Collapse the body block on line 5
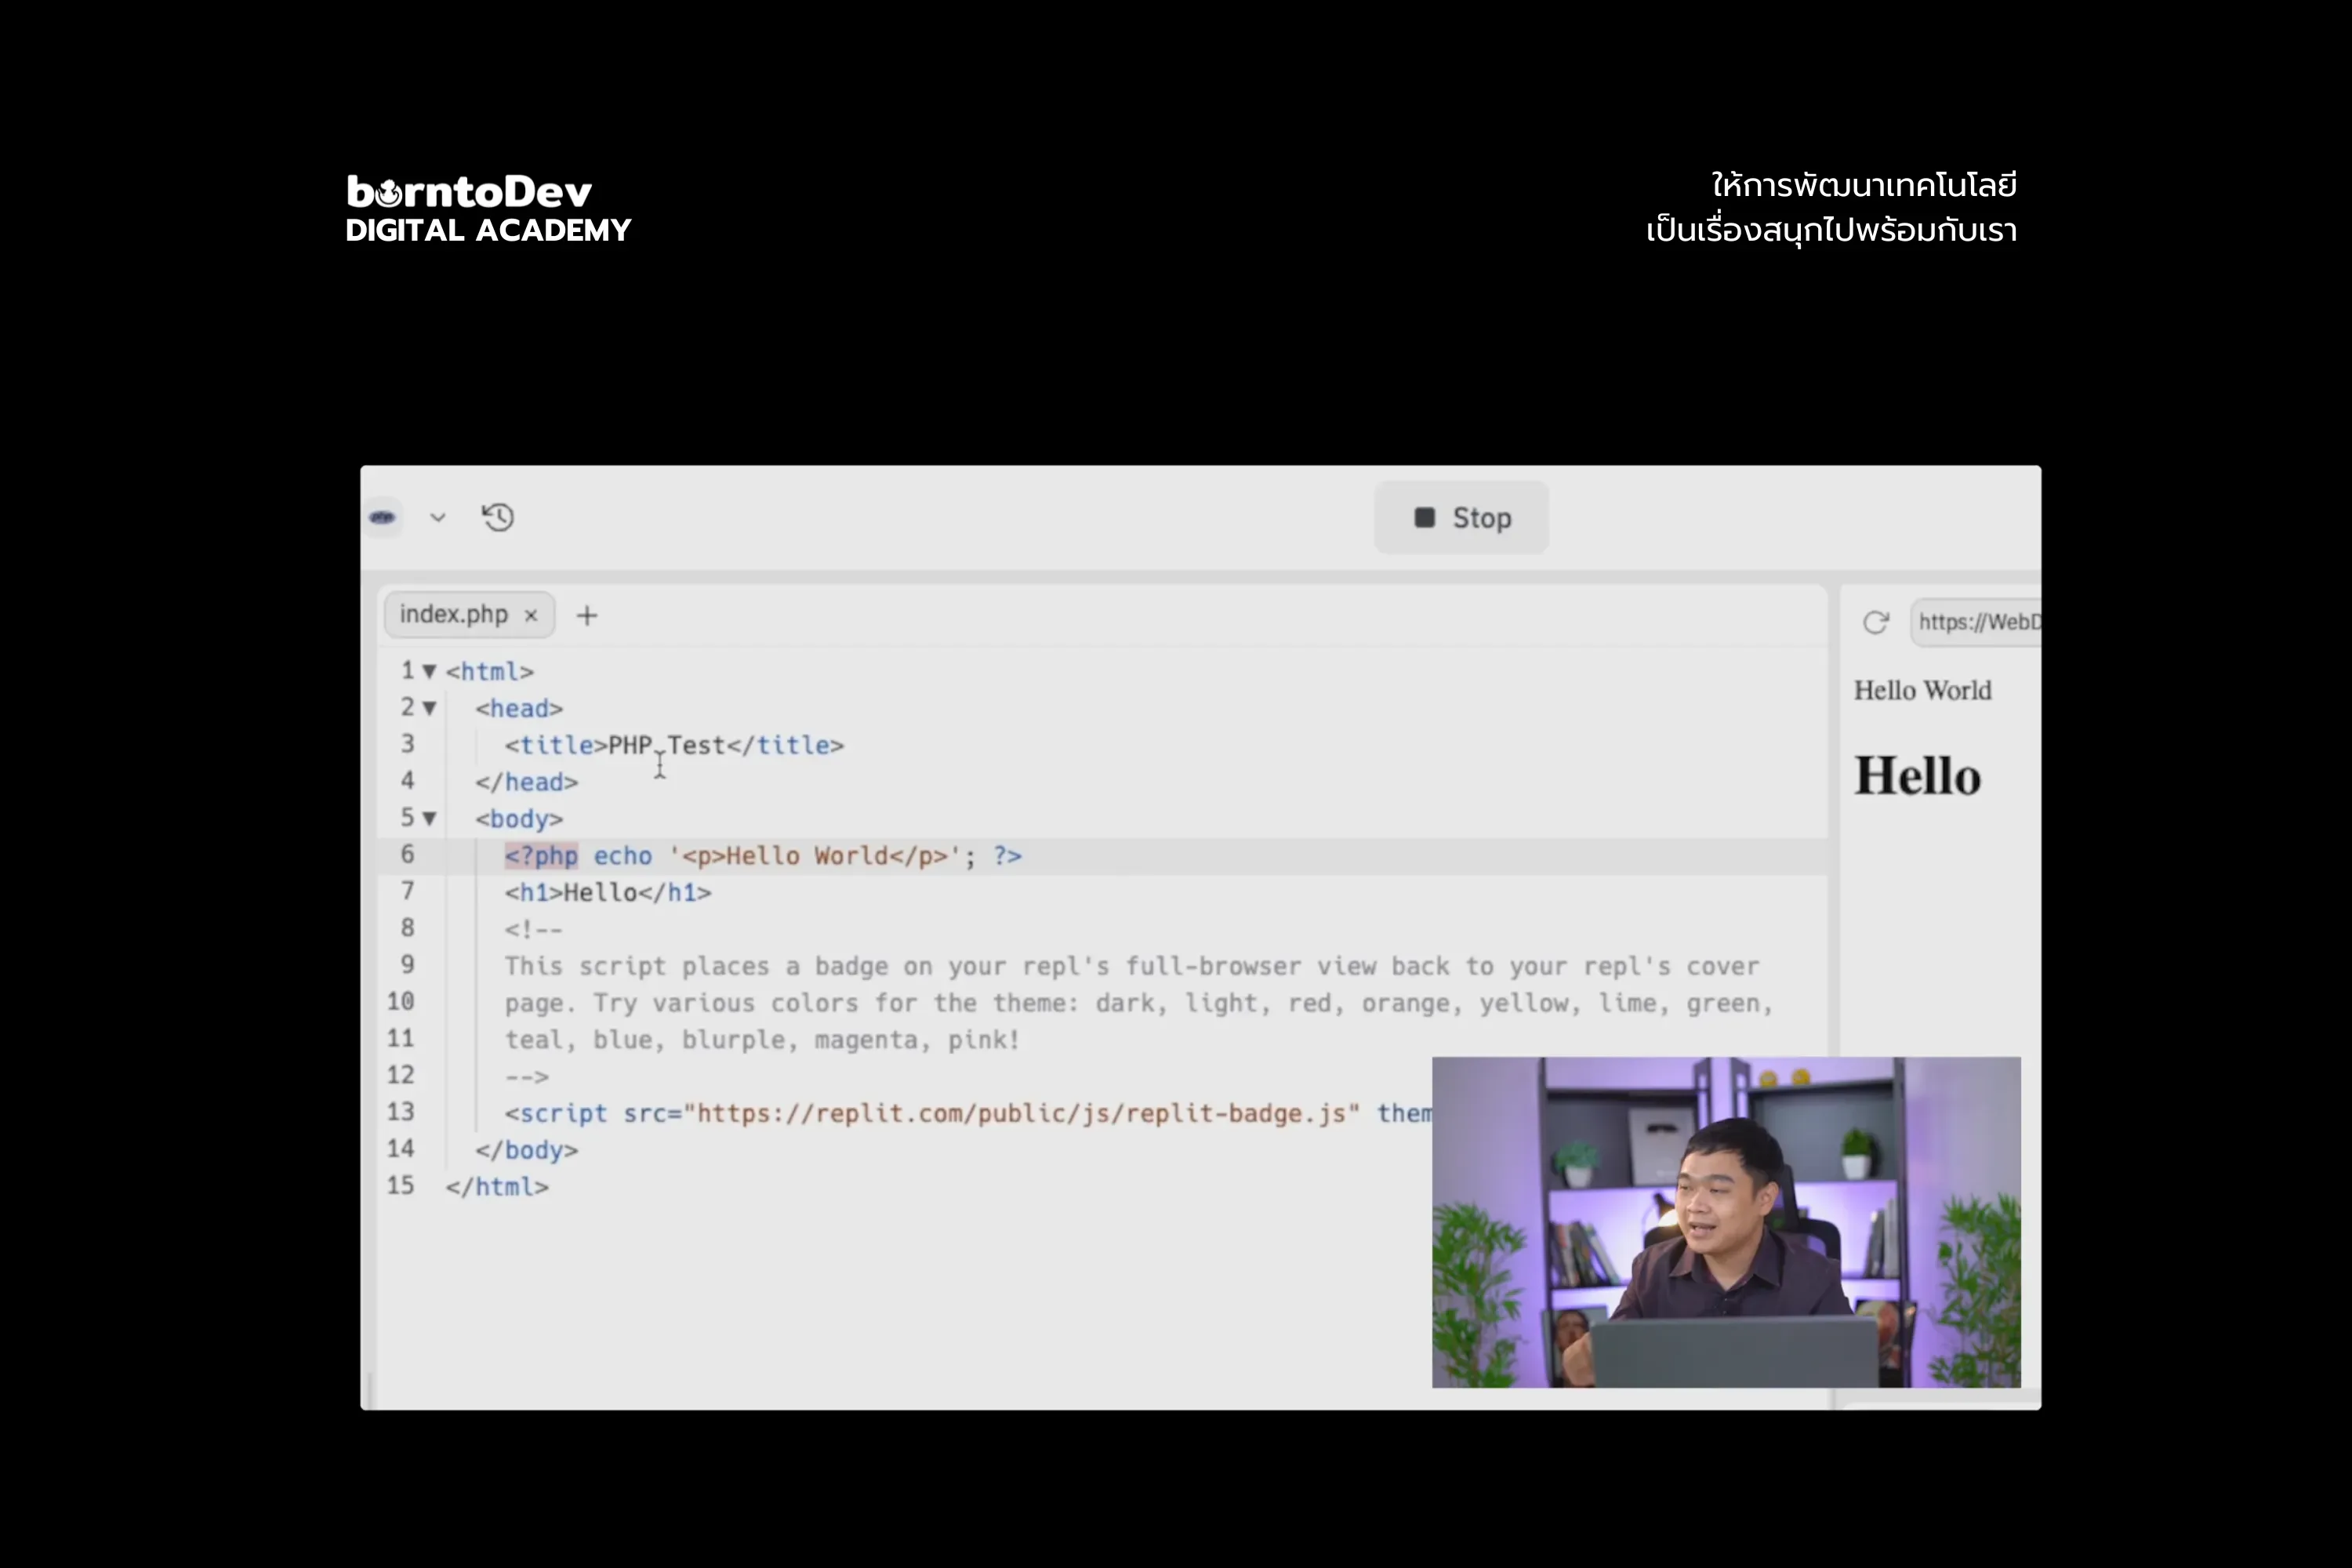This screenshot has width=2352, height=1568. (x=430, y=818)
